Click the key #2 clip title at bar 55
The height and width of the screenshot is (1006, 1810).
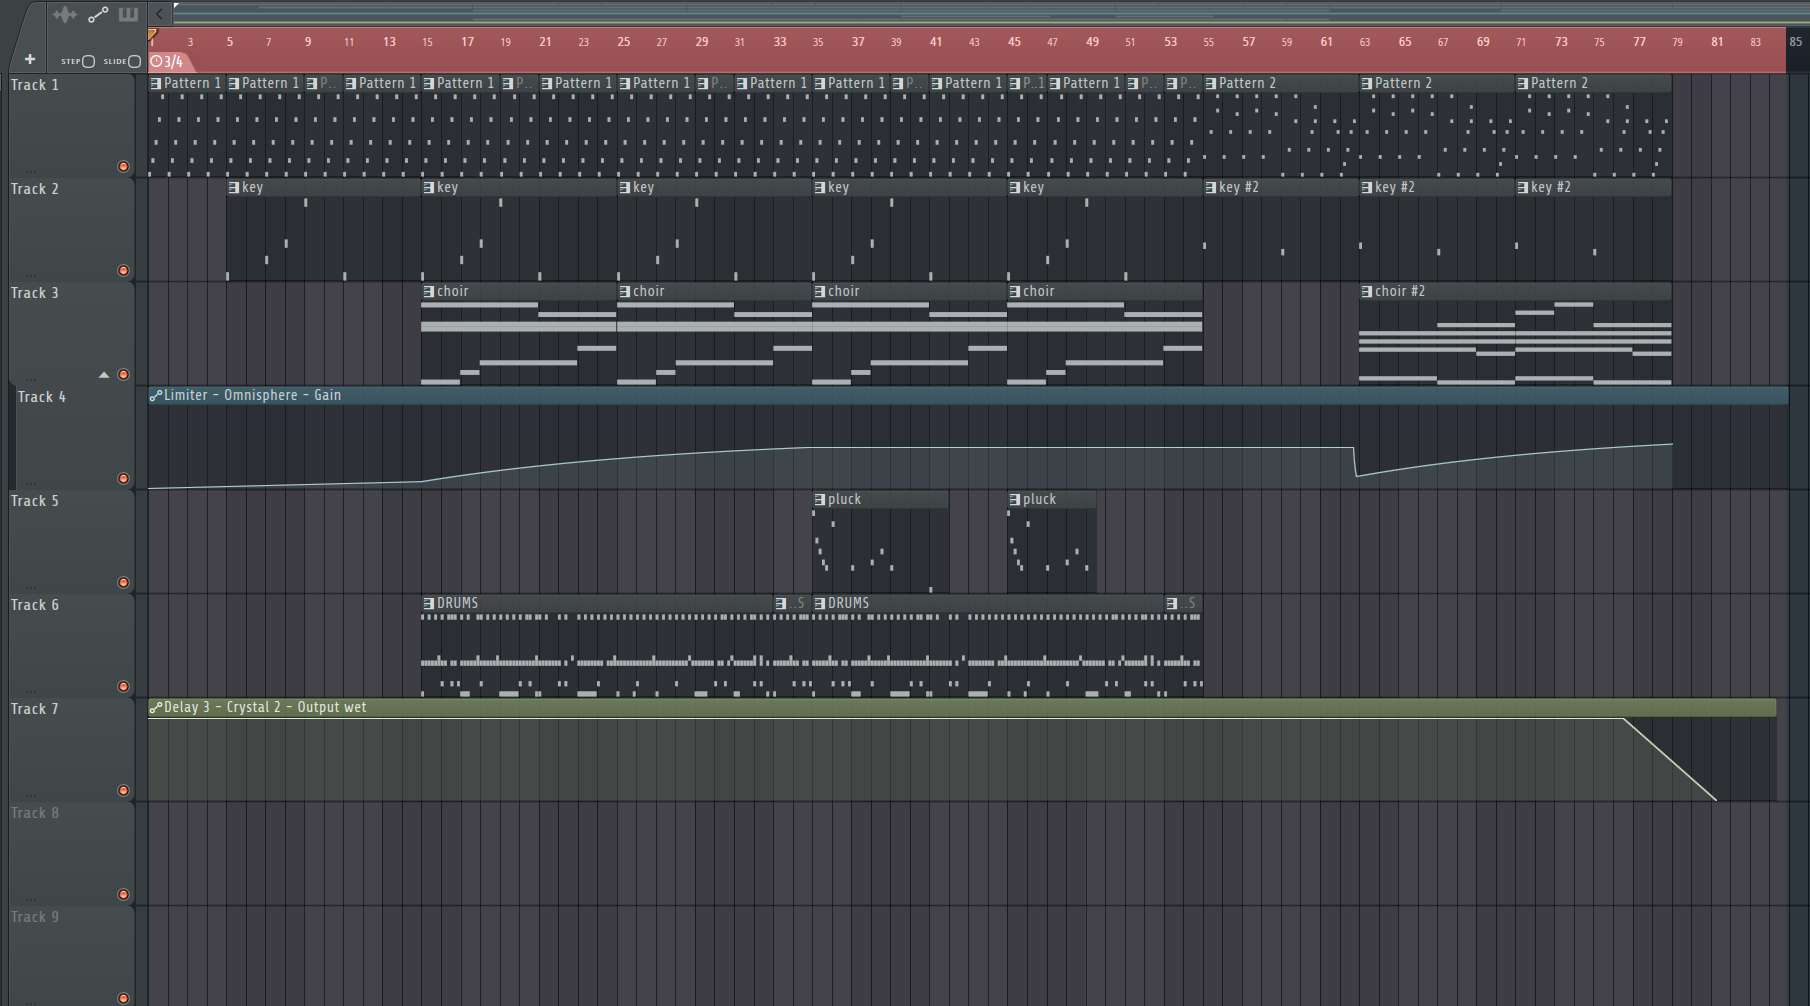tap(1239, 187)
